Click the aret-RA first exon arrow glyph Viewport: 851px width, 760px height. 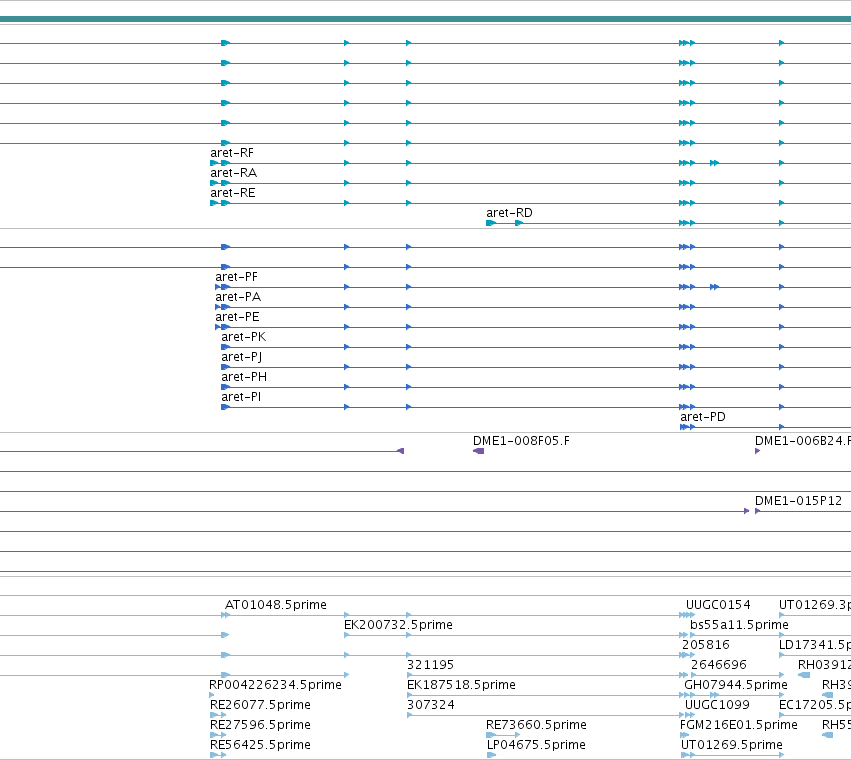(x=214, y=183)
